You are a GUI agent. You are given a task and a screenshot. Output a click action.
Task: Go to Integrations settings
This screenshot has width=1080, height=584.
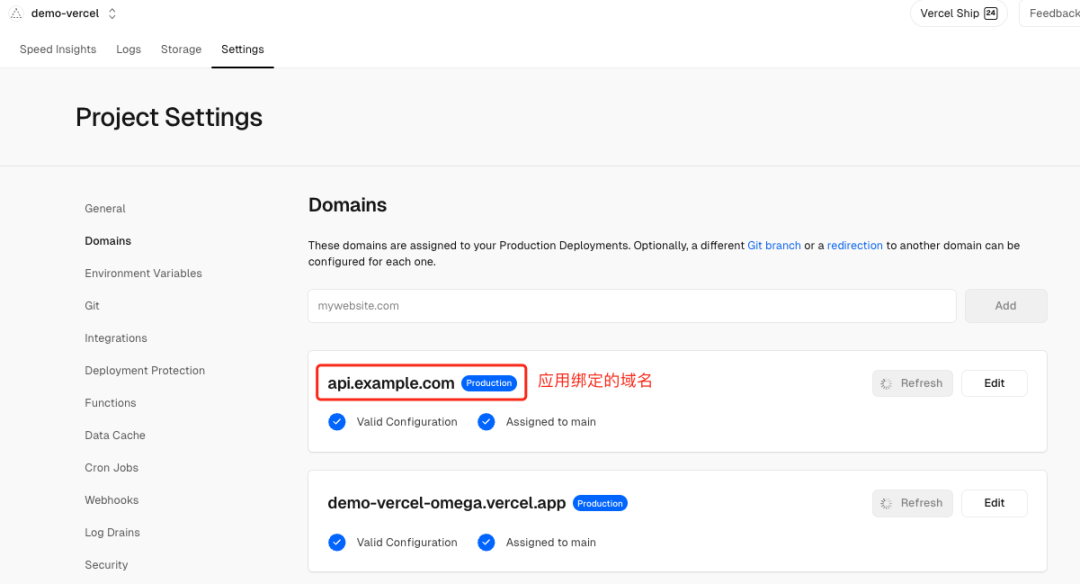point(116,337)
